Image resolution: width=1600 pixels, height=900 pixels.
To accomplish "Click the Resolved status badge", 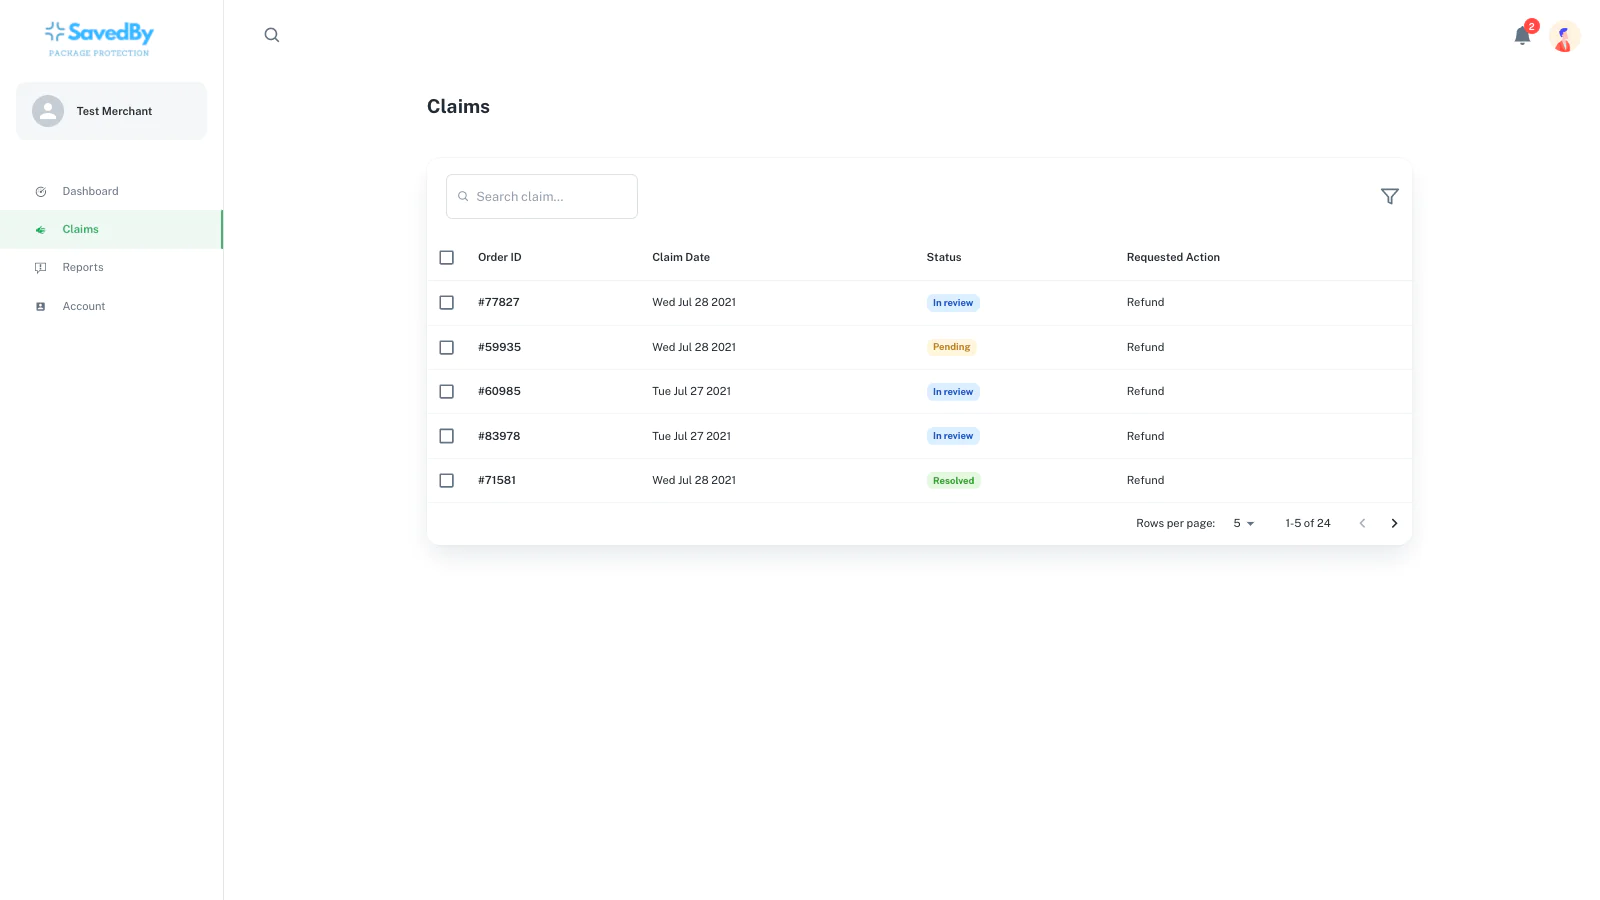I will click(x=953, y=481).
